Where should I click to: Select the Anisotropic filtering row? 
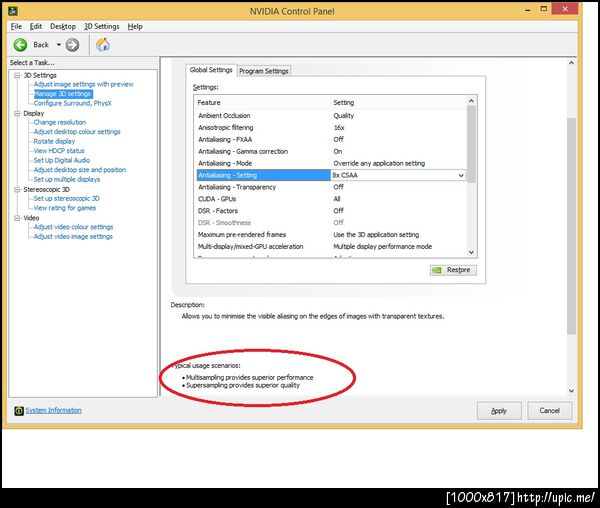(x=331, y=127)
